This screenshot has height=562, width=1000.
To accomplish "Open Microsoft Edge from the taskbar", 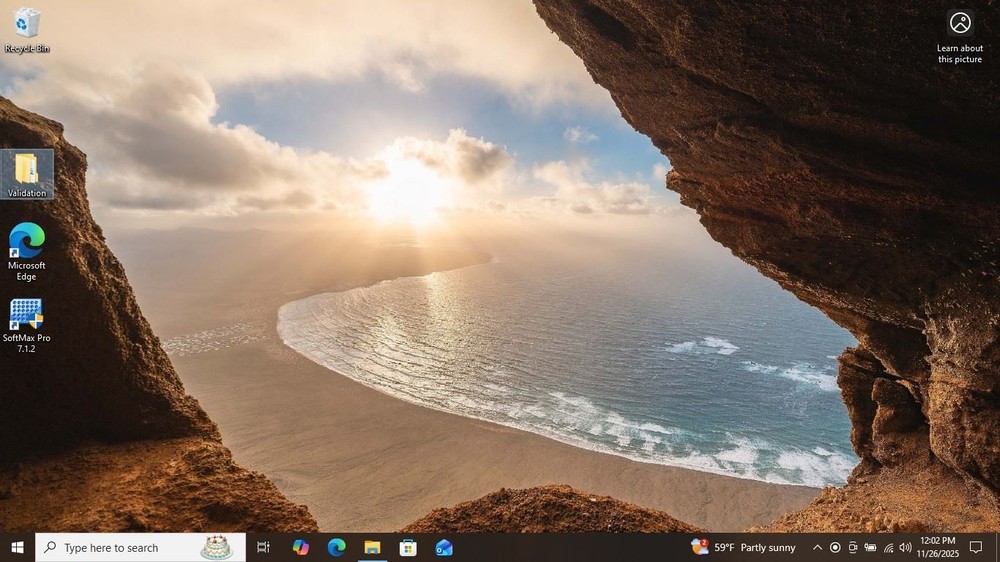I will [x=336, y=547].
